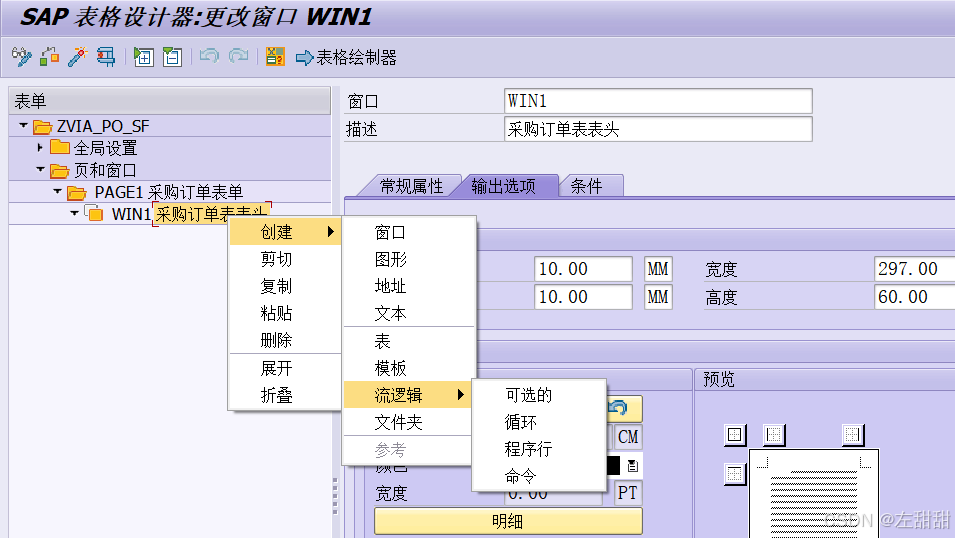Click the upper 10.00 margin field
The height and width of the screenshot is (538, 955).
(x=583, y=269)
